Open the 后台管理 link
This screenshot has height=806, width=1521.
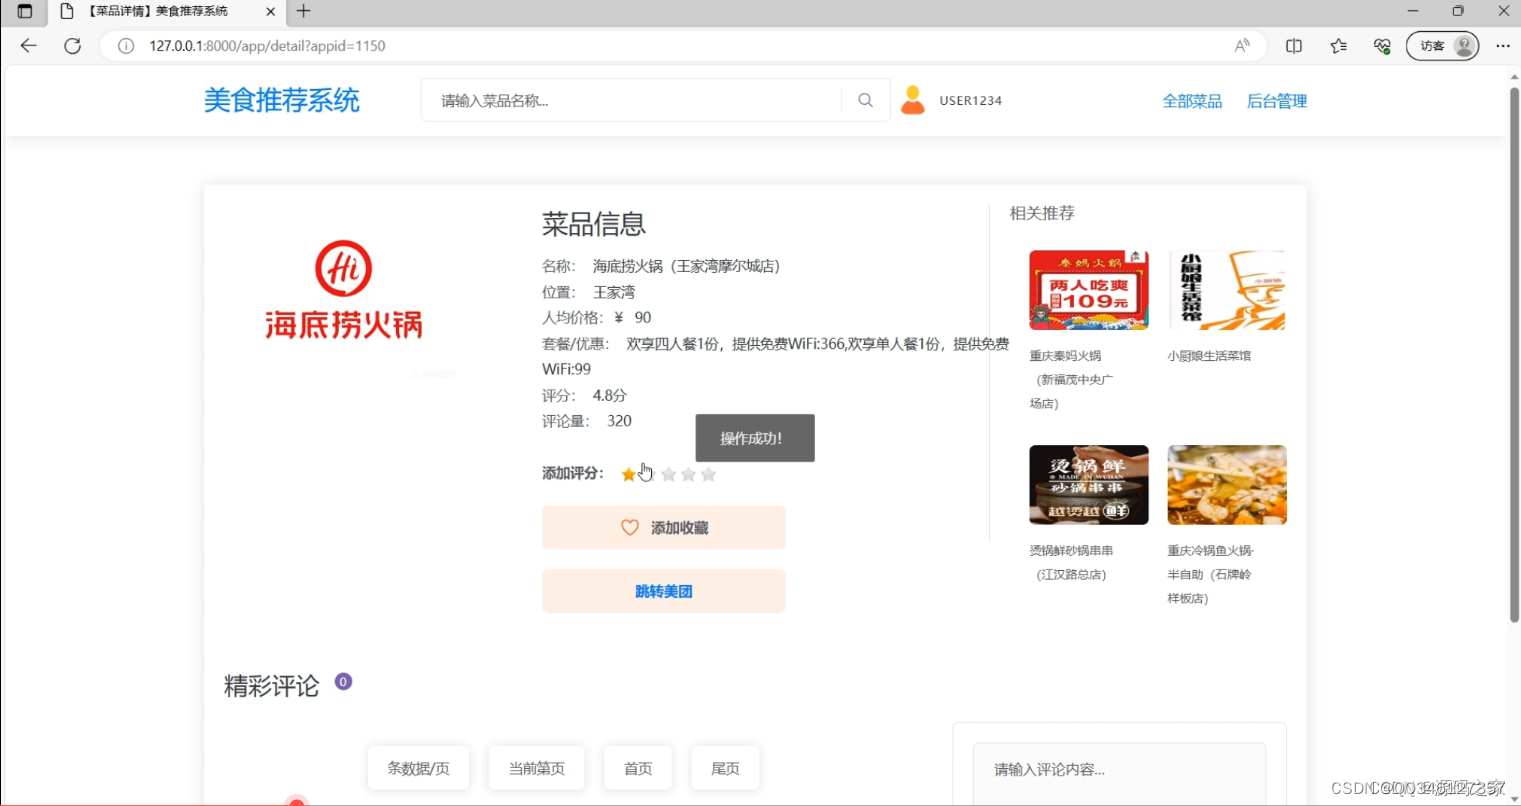tap(1276, 100)
